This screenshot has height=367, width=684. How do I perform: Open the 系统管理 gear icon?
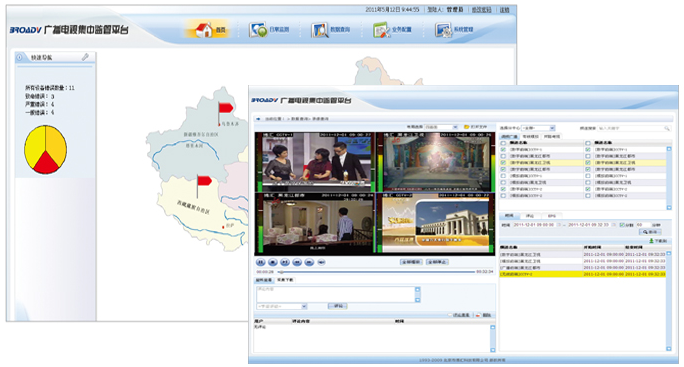444,31
